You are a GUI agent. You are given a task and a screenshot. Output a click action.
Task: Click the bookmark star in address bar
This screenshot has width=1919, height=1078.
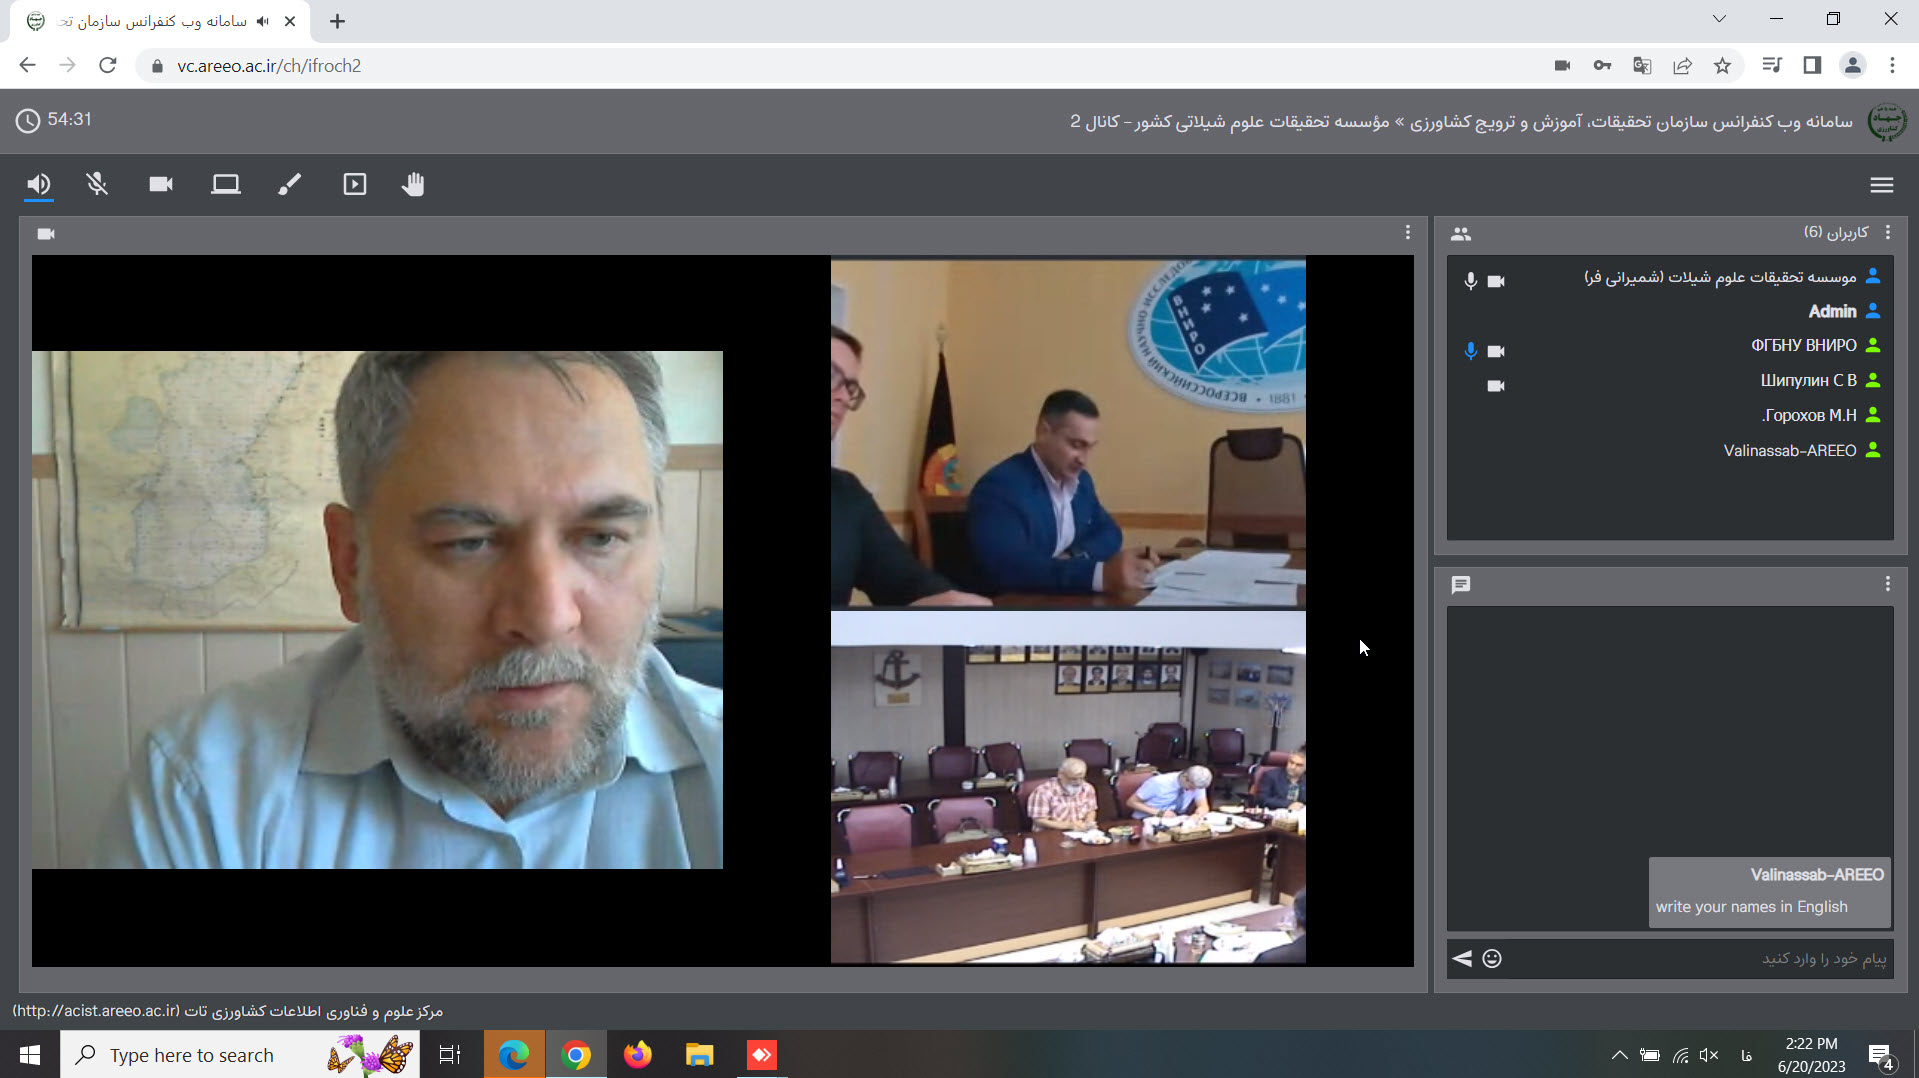(1722, 66)
